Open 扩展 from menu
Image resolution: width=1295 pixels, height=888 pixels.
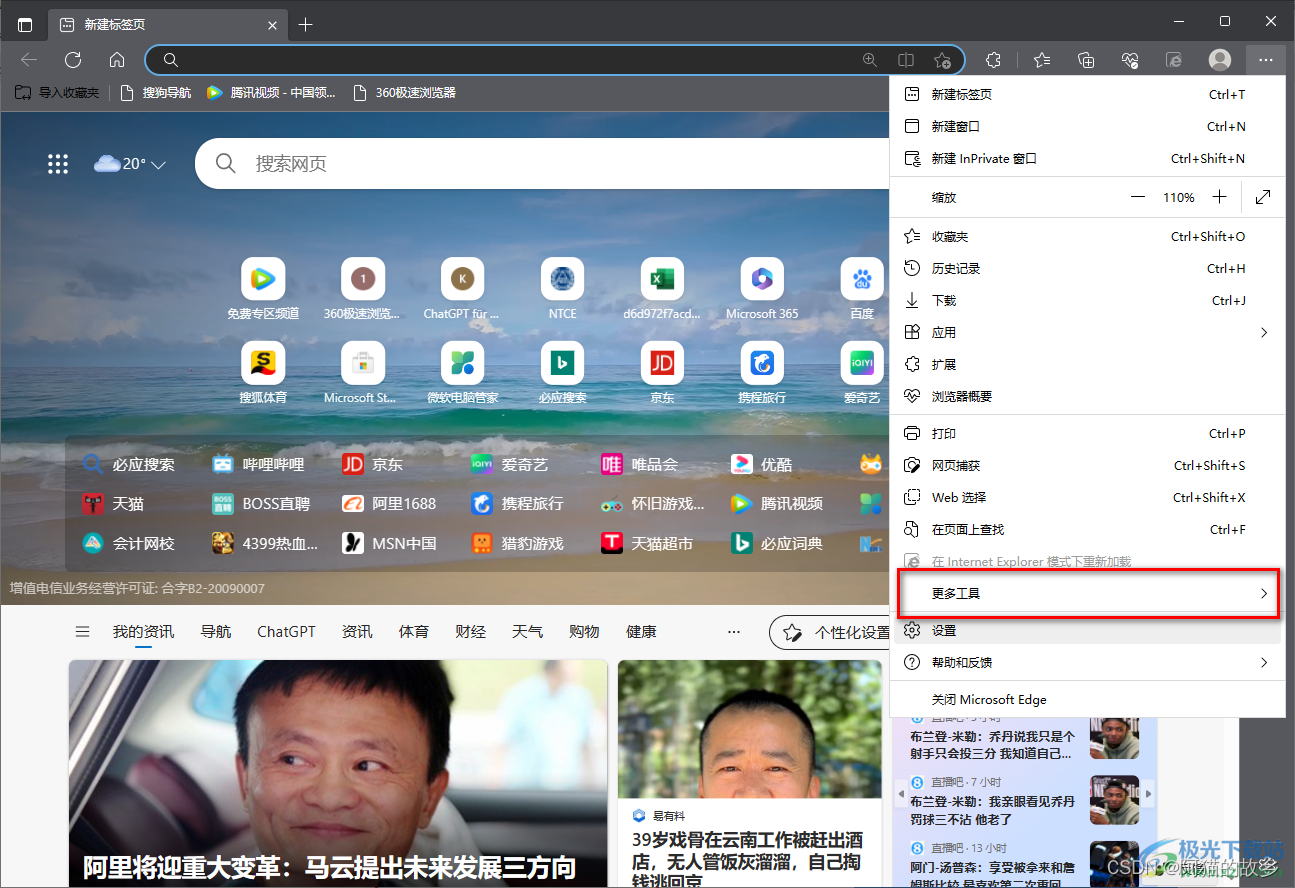1087,364
